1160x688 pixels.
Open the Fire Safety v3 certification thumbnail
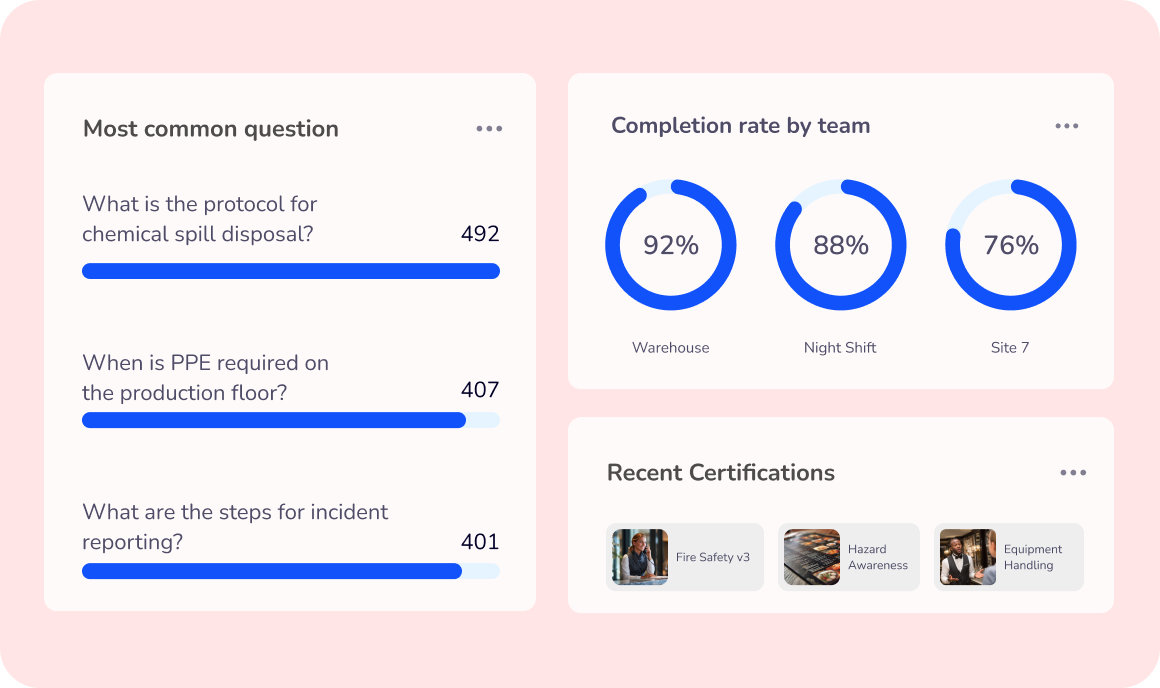[640, 557]
